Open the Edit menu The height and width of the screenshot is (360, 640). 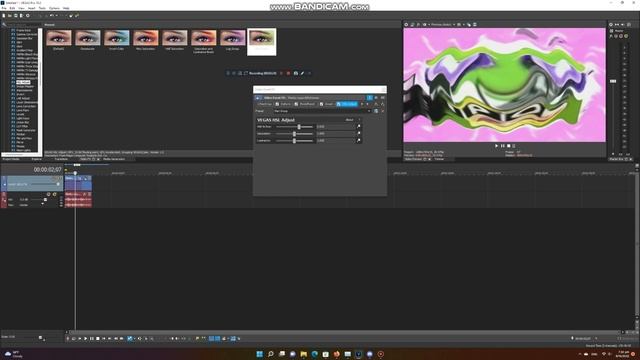(12, 8)
